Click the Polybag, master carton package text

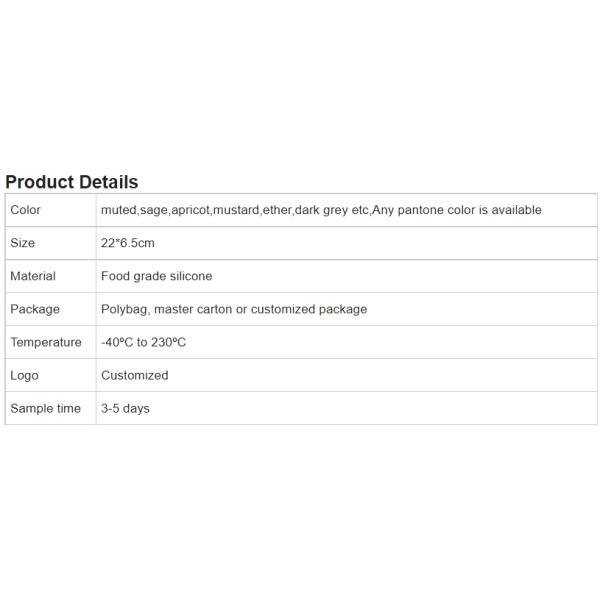tap(234, 309)
